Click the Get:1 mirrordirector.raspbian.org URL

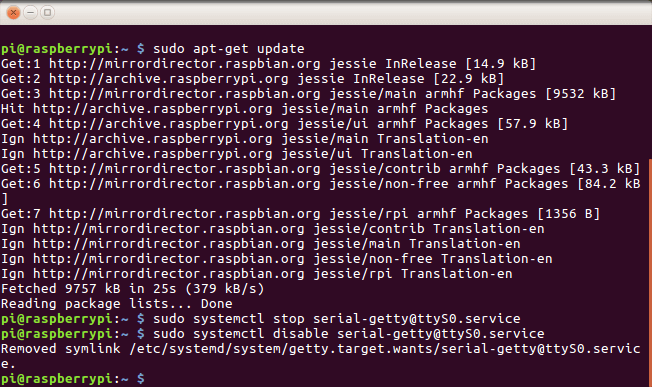pyautogui.click(x=185, y=64)
